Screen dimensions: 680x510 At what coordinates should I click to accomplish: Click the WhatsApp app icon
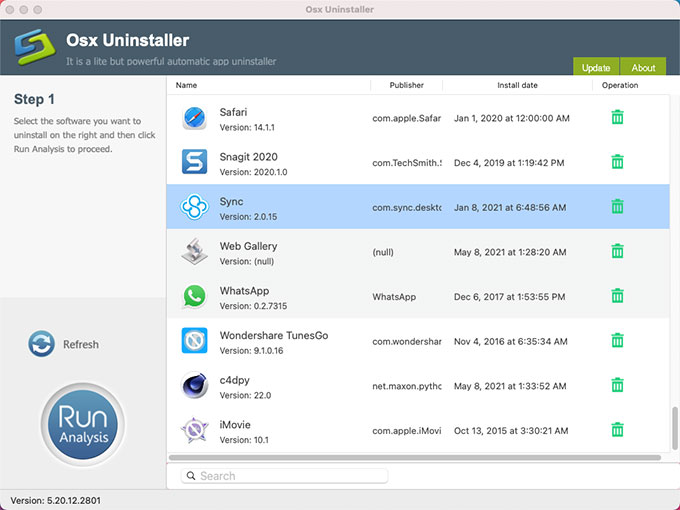pos(194,296)
